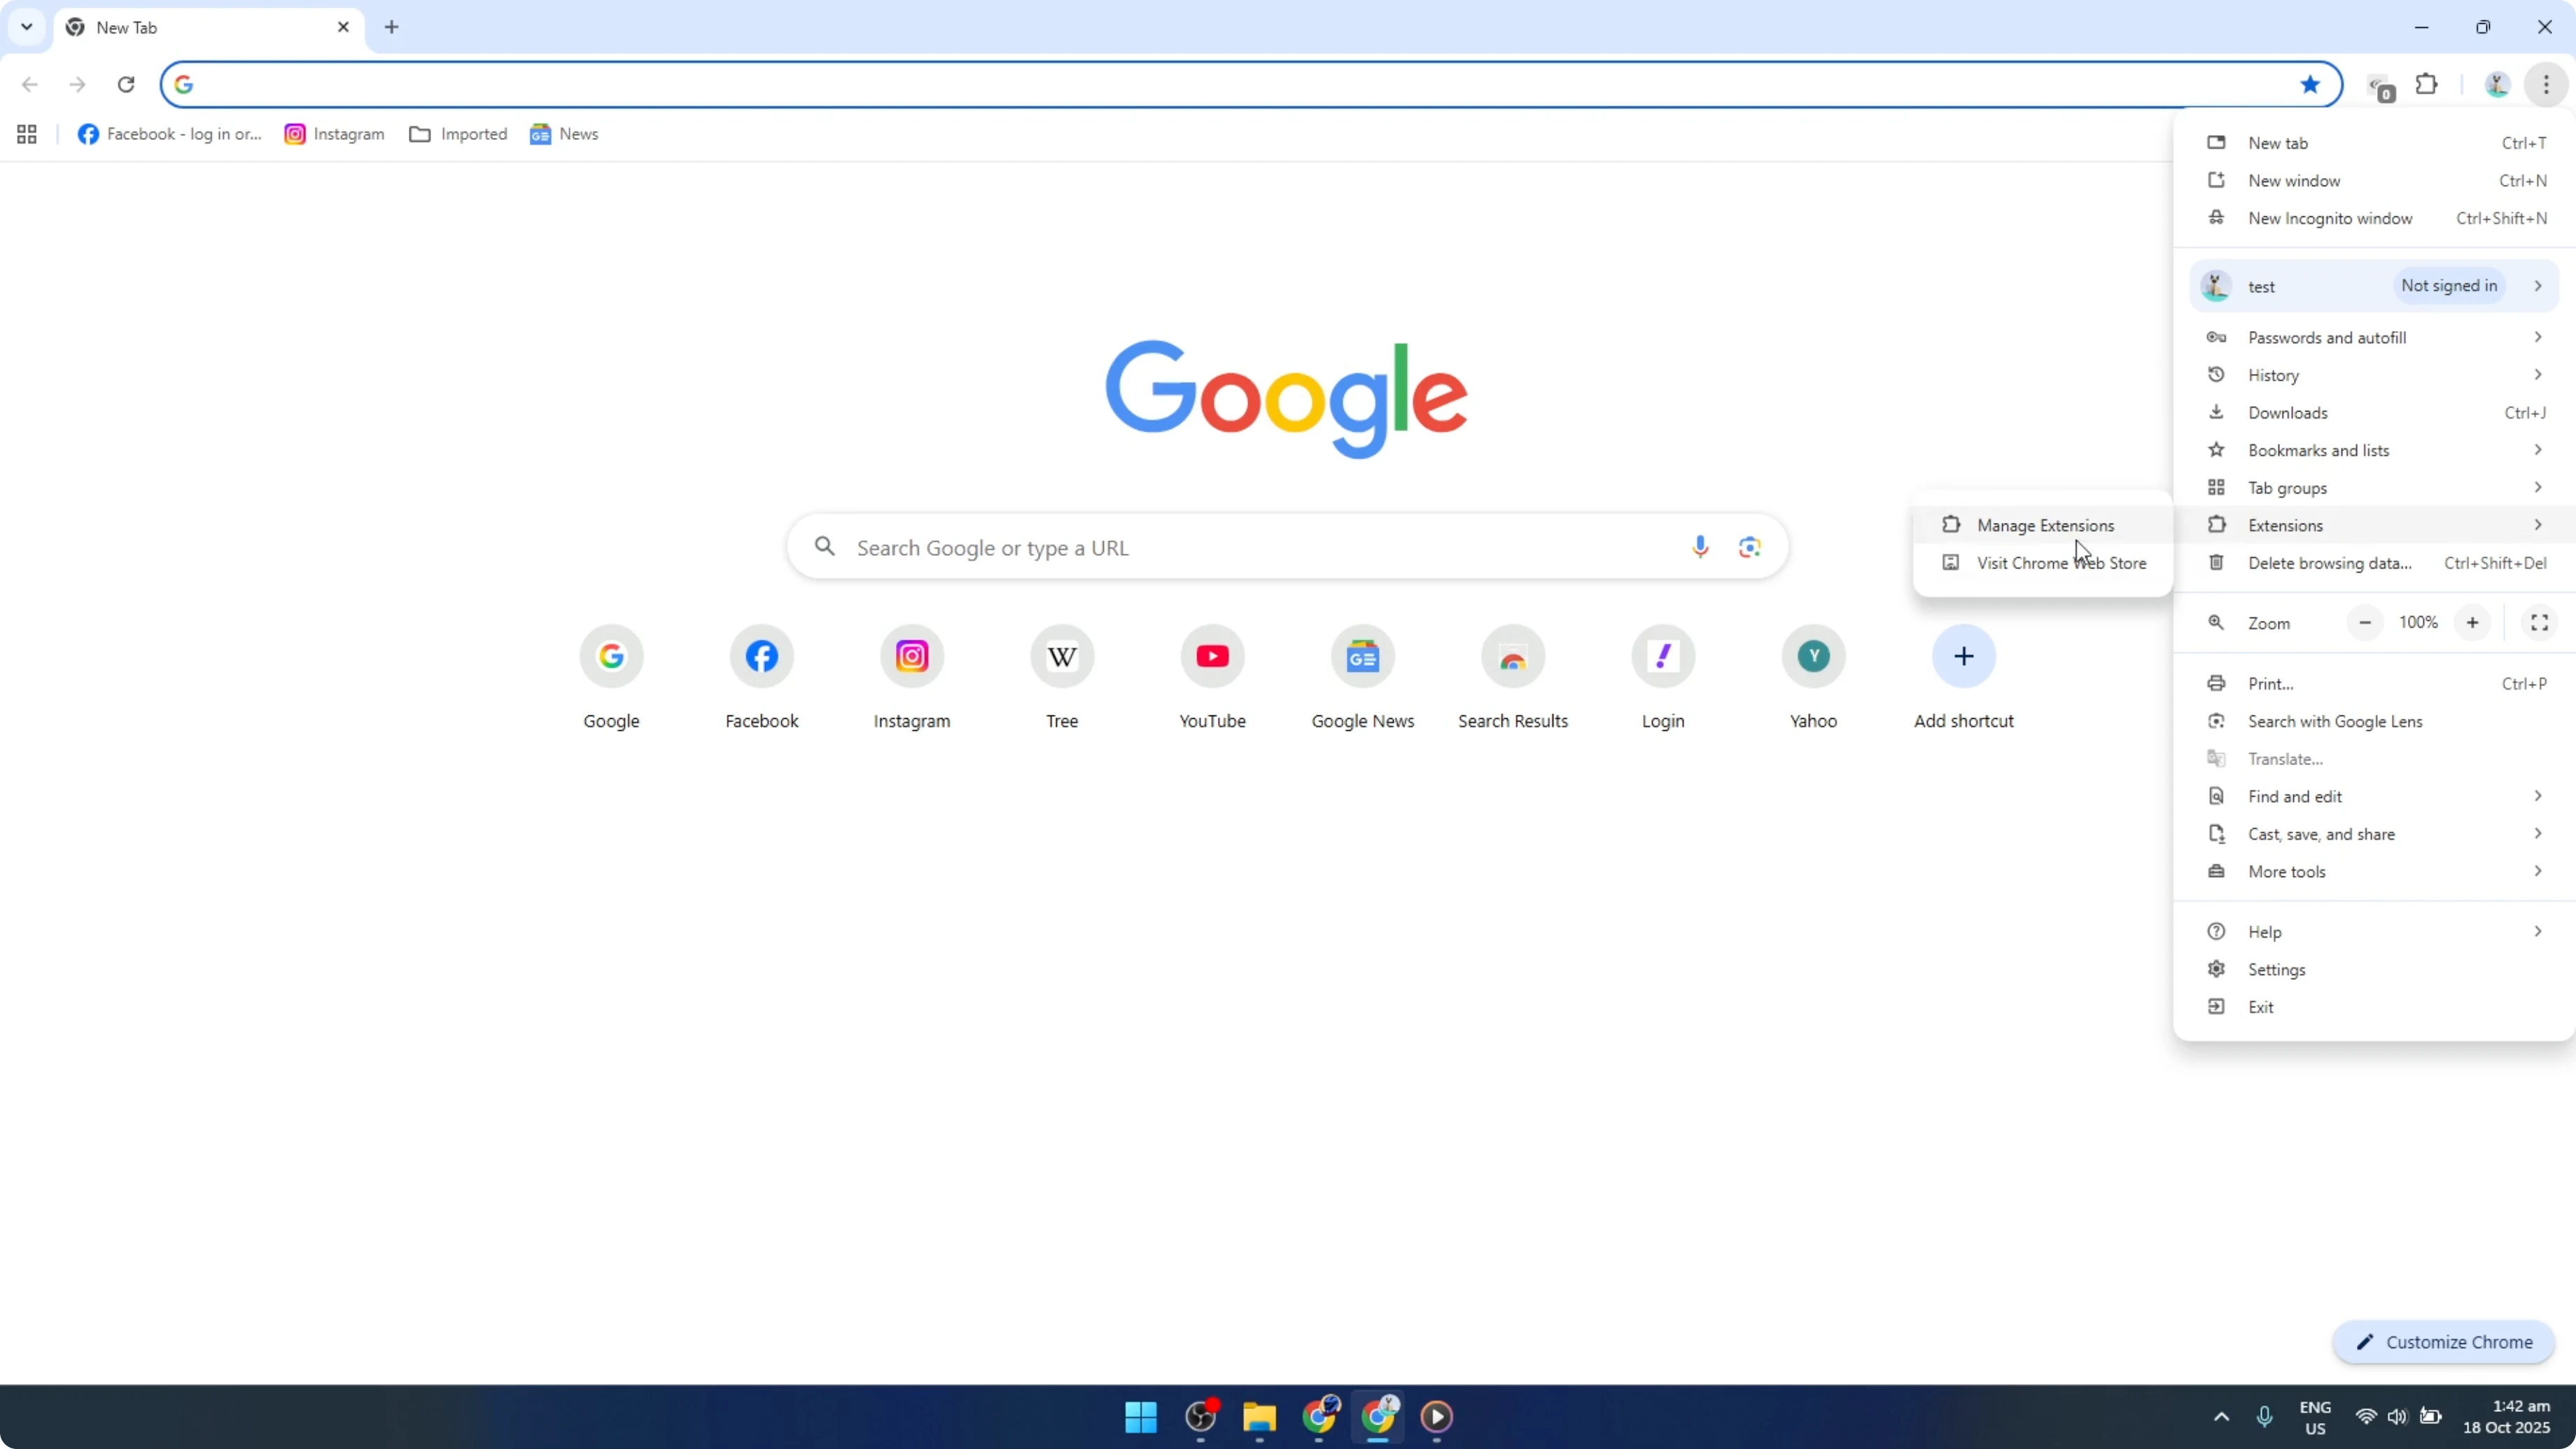This screenshot has height=1449, width=2576.
Task: Open the Yahoo shortcut tile
Action: point(1813,678)
